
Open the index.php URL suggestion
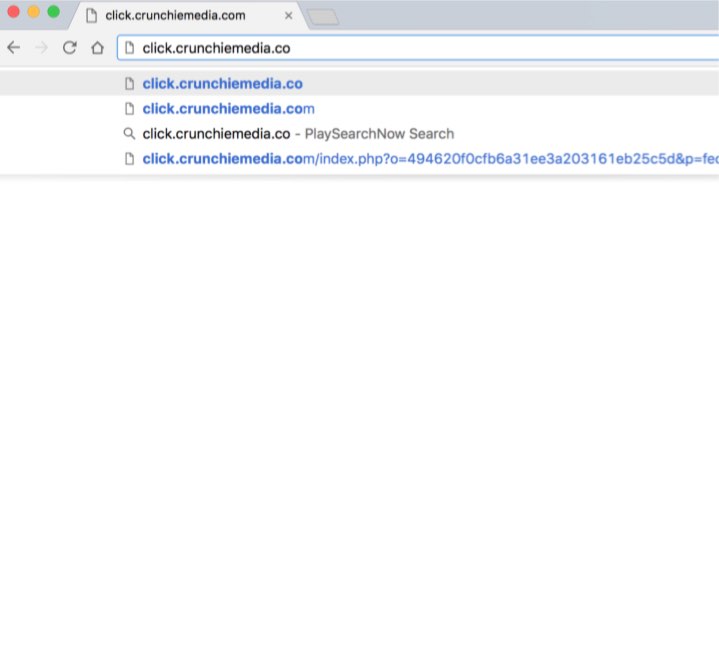(420, 159)
